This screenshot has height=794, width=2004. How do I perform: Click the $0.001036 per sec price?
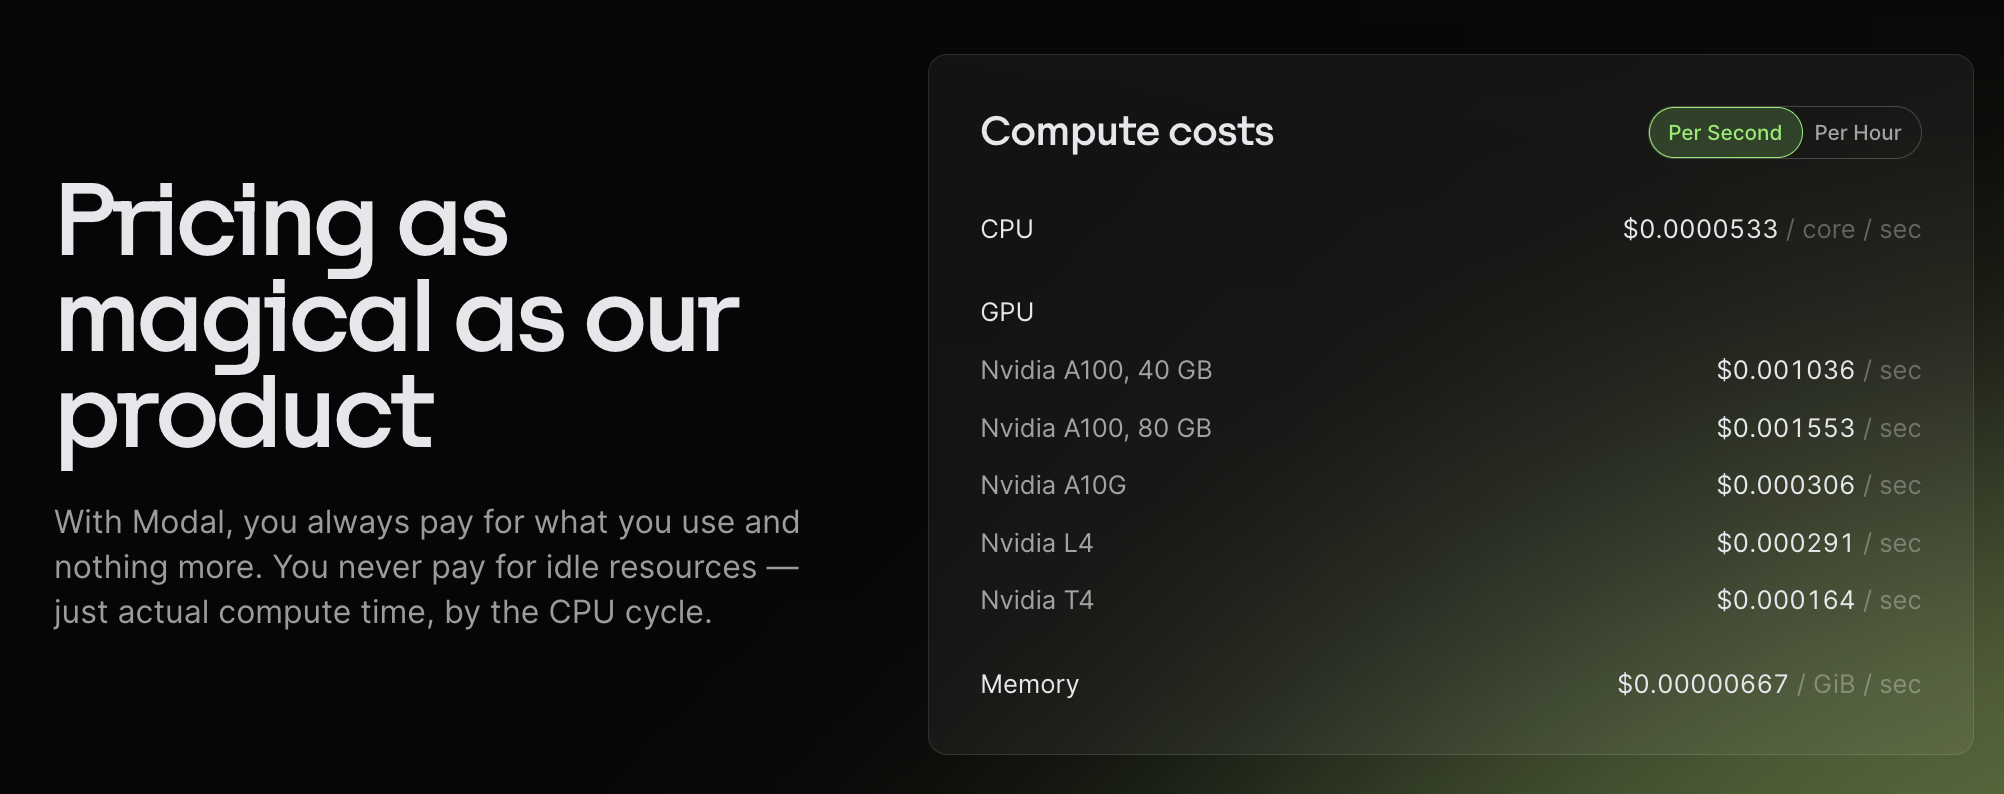tap(1785, 370)
